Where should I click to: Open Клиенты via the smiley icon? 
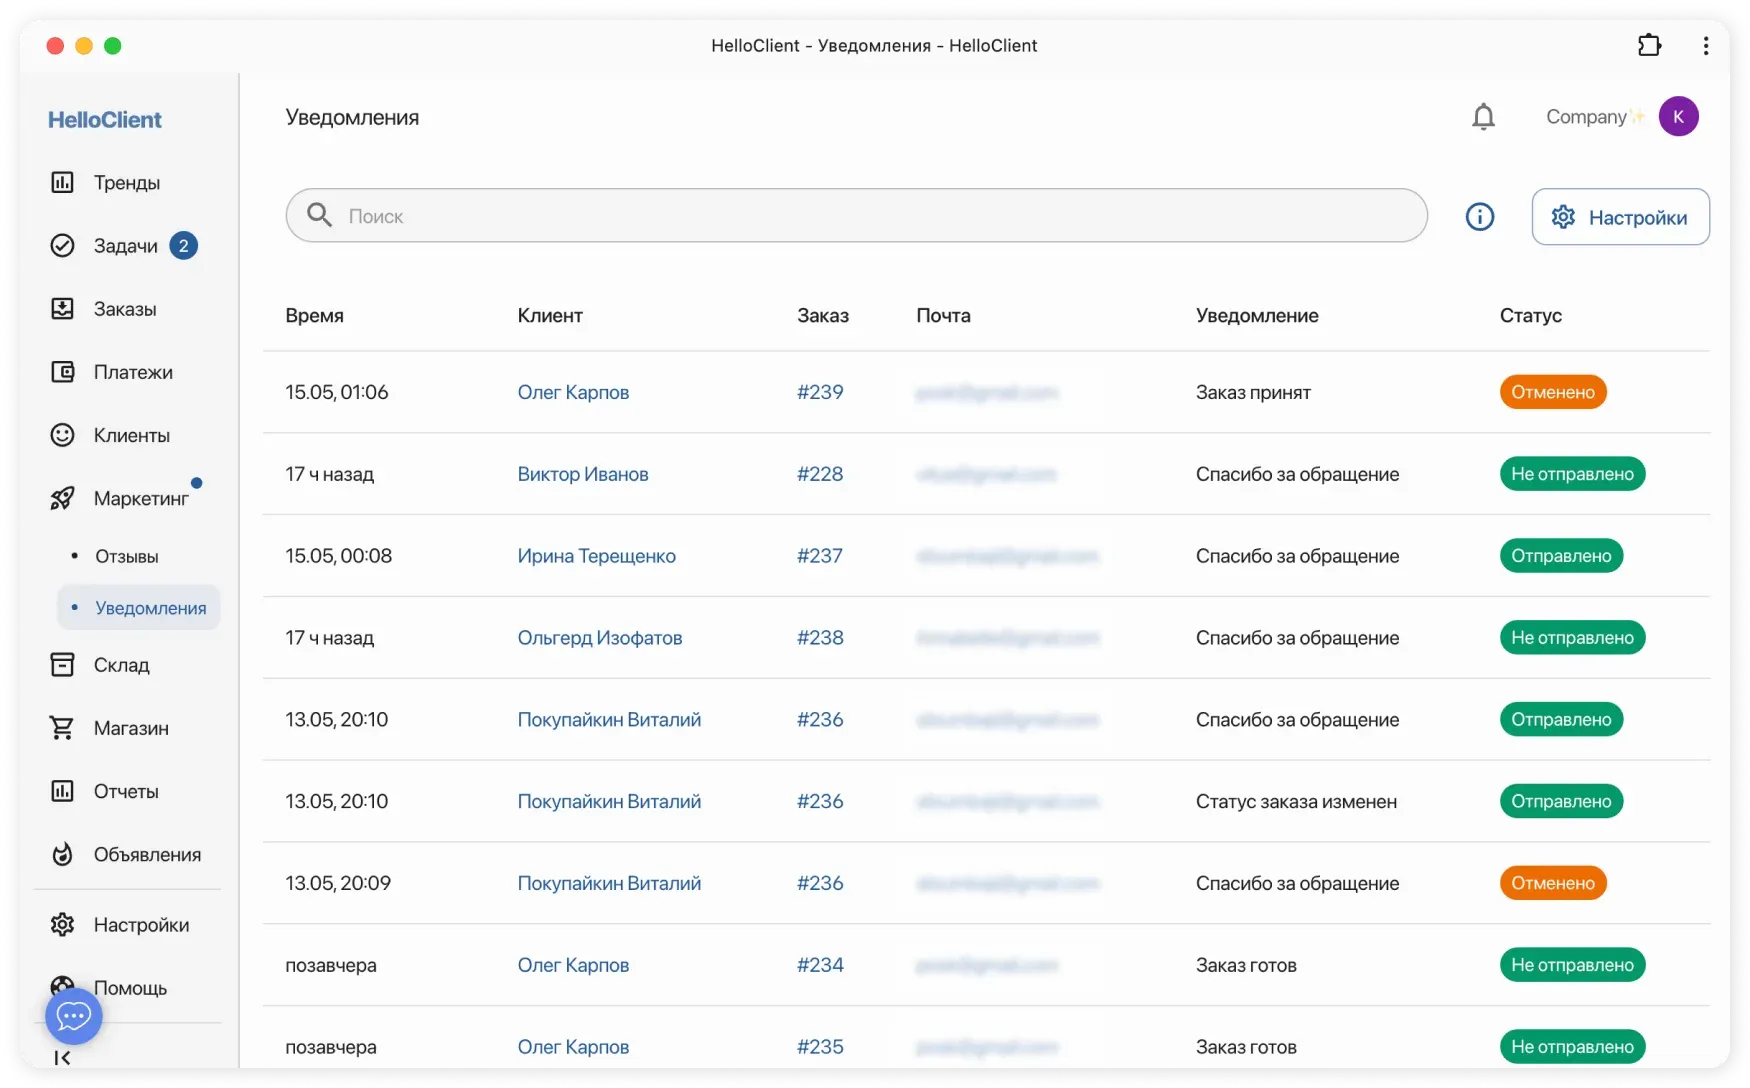62,434
